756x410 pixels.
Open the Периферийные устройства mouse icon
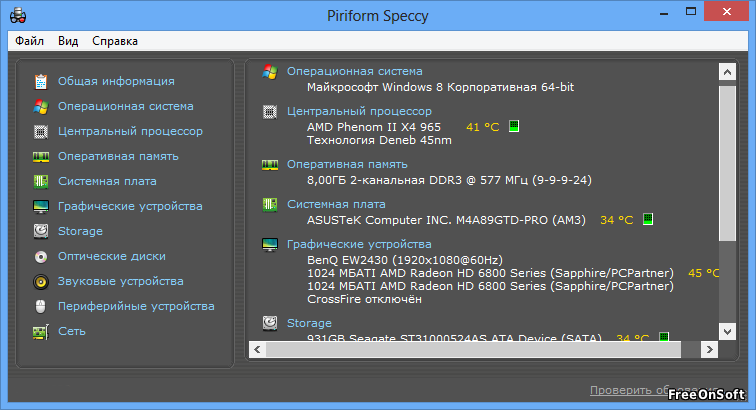tap(41, 306)
